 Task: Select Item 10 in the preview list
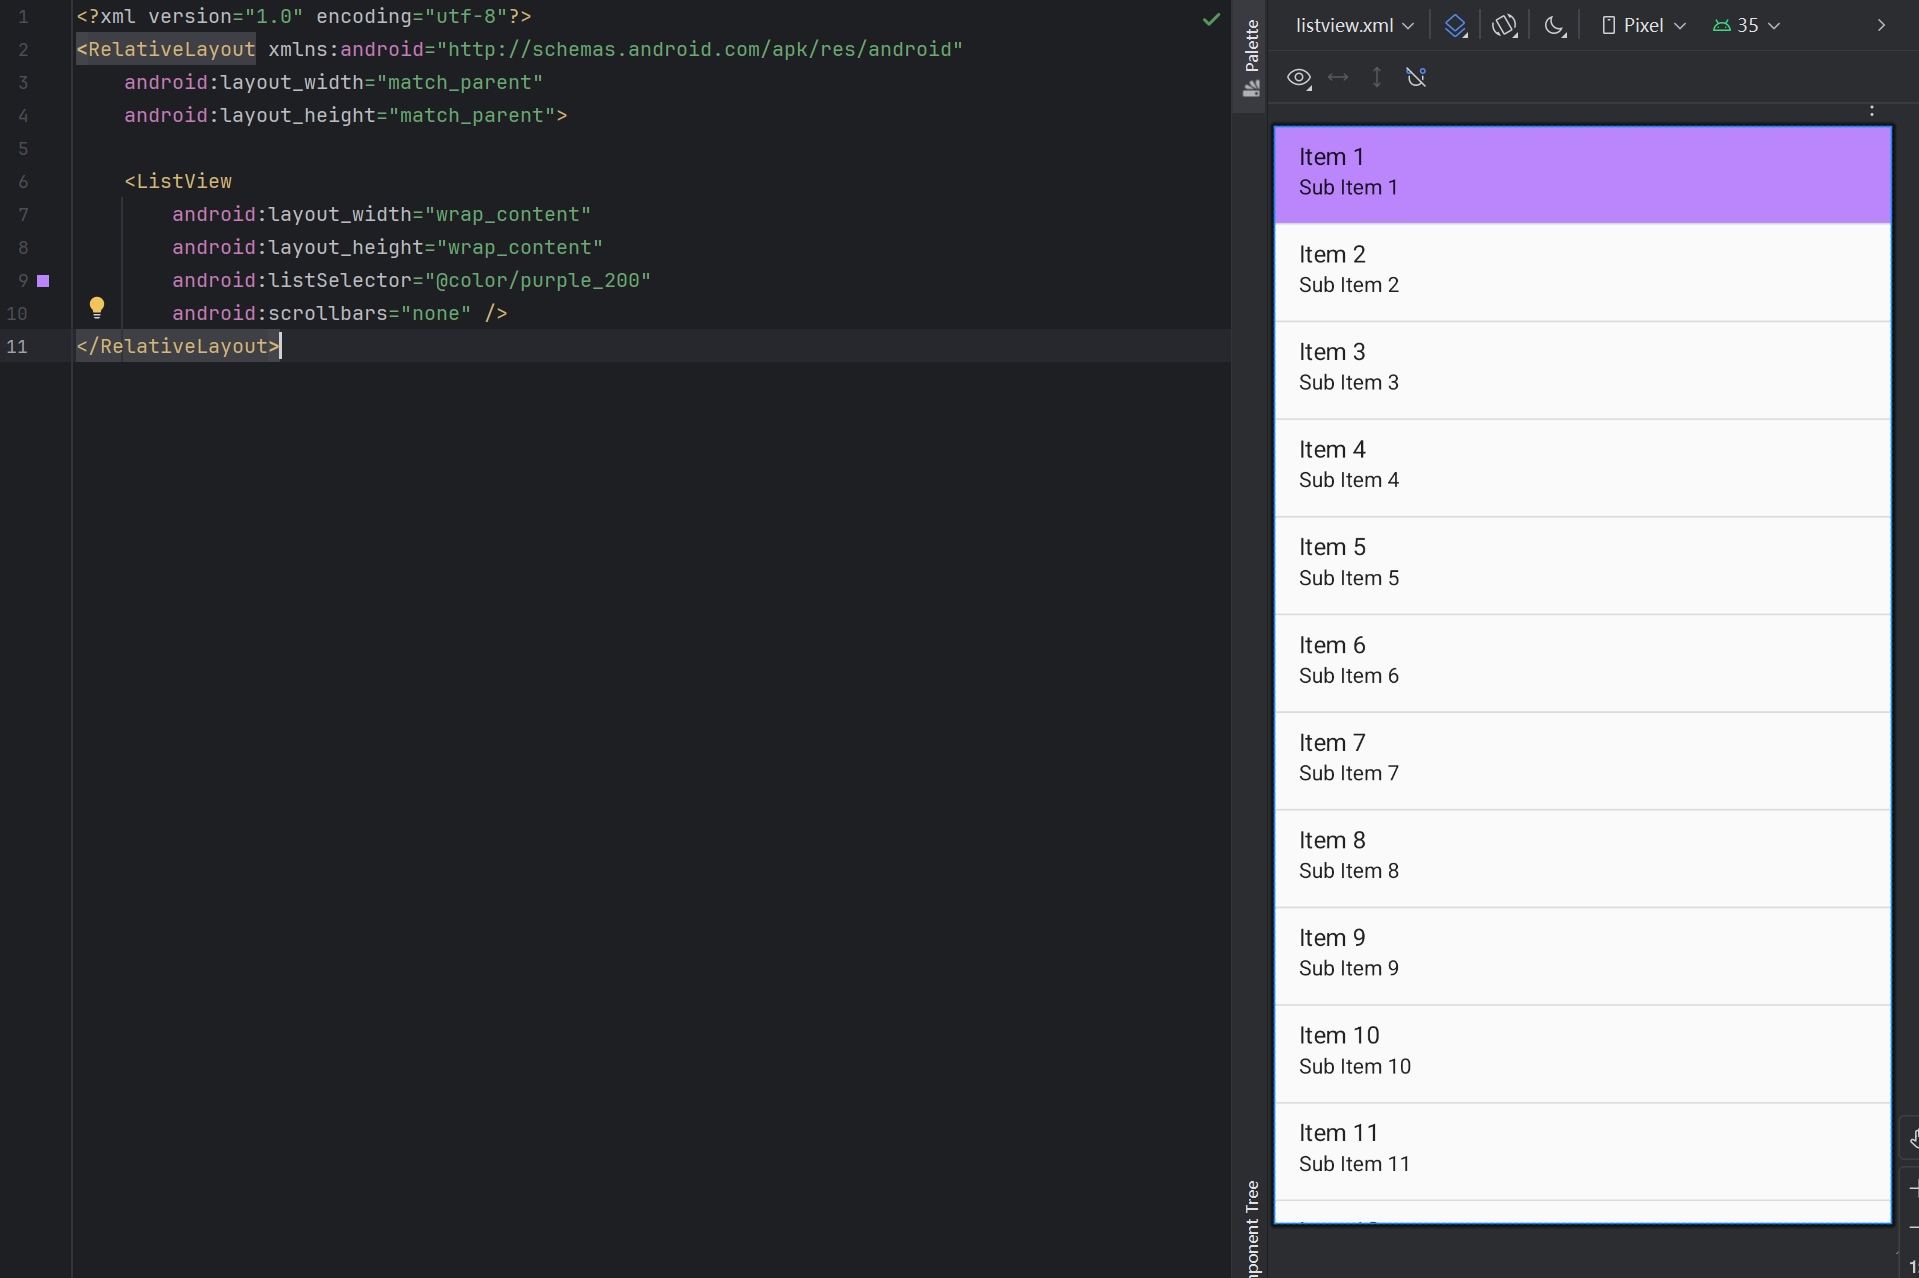point(1582,1052)
